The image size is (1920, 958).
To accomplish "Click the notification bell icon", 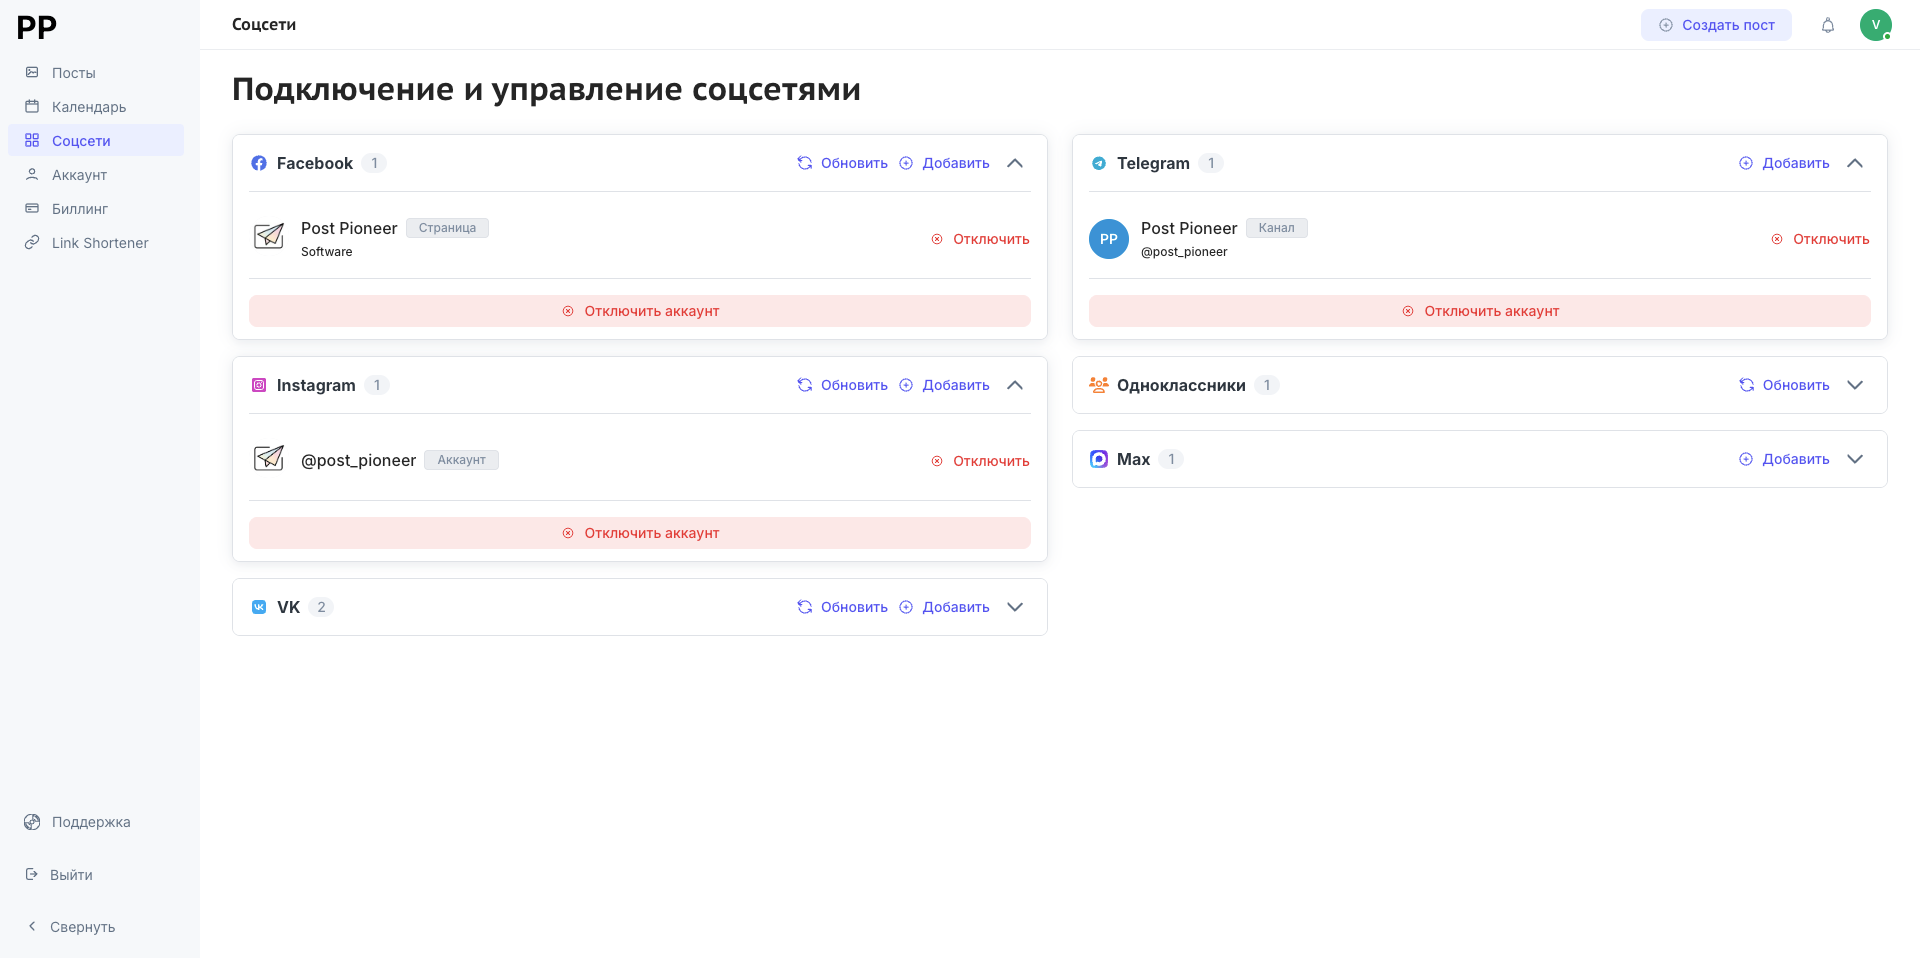I will point(1827,25).
